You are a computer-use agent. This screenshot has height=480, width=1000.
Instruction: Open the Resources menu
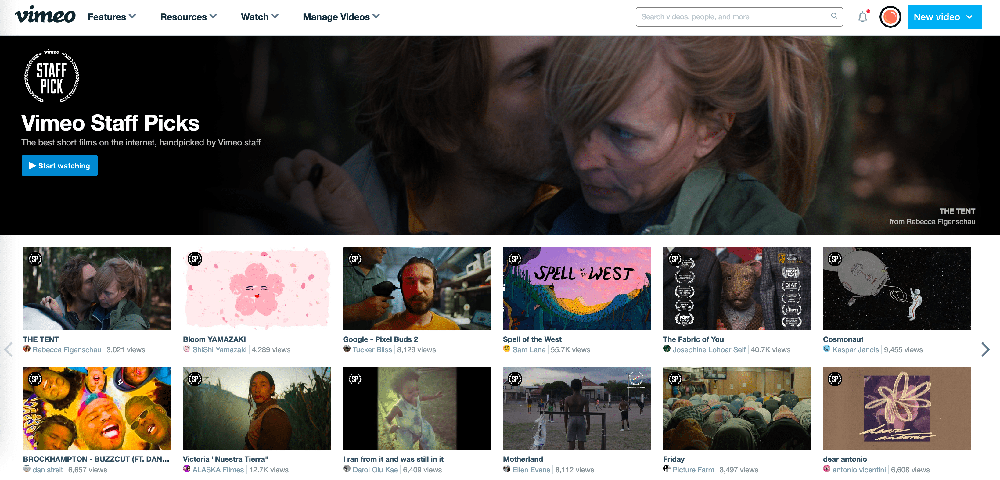189,17
